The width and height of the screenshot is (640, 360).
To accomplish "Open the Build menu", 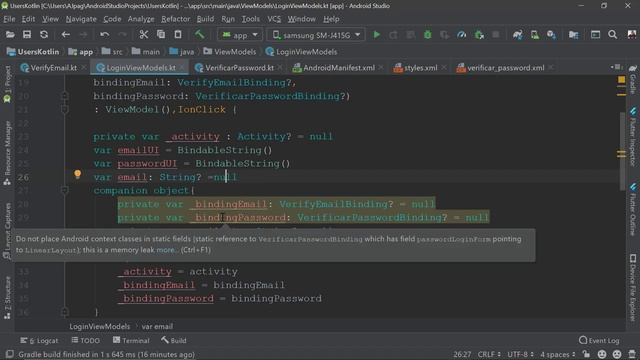I will click(205, 19).
